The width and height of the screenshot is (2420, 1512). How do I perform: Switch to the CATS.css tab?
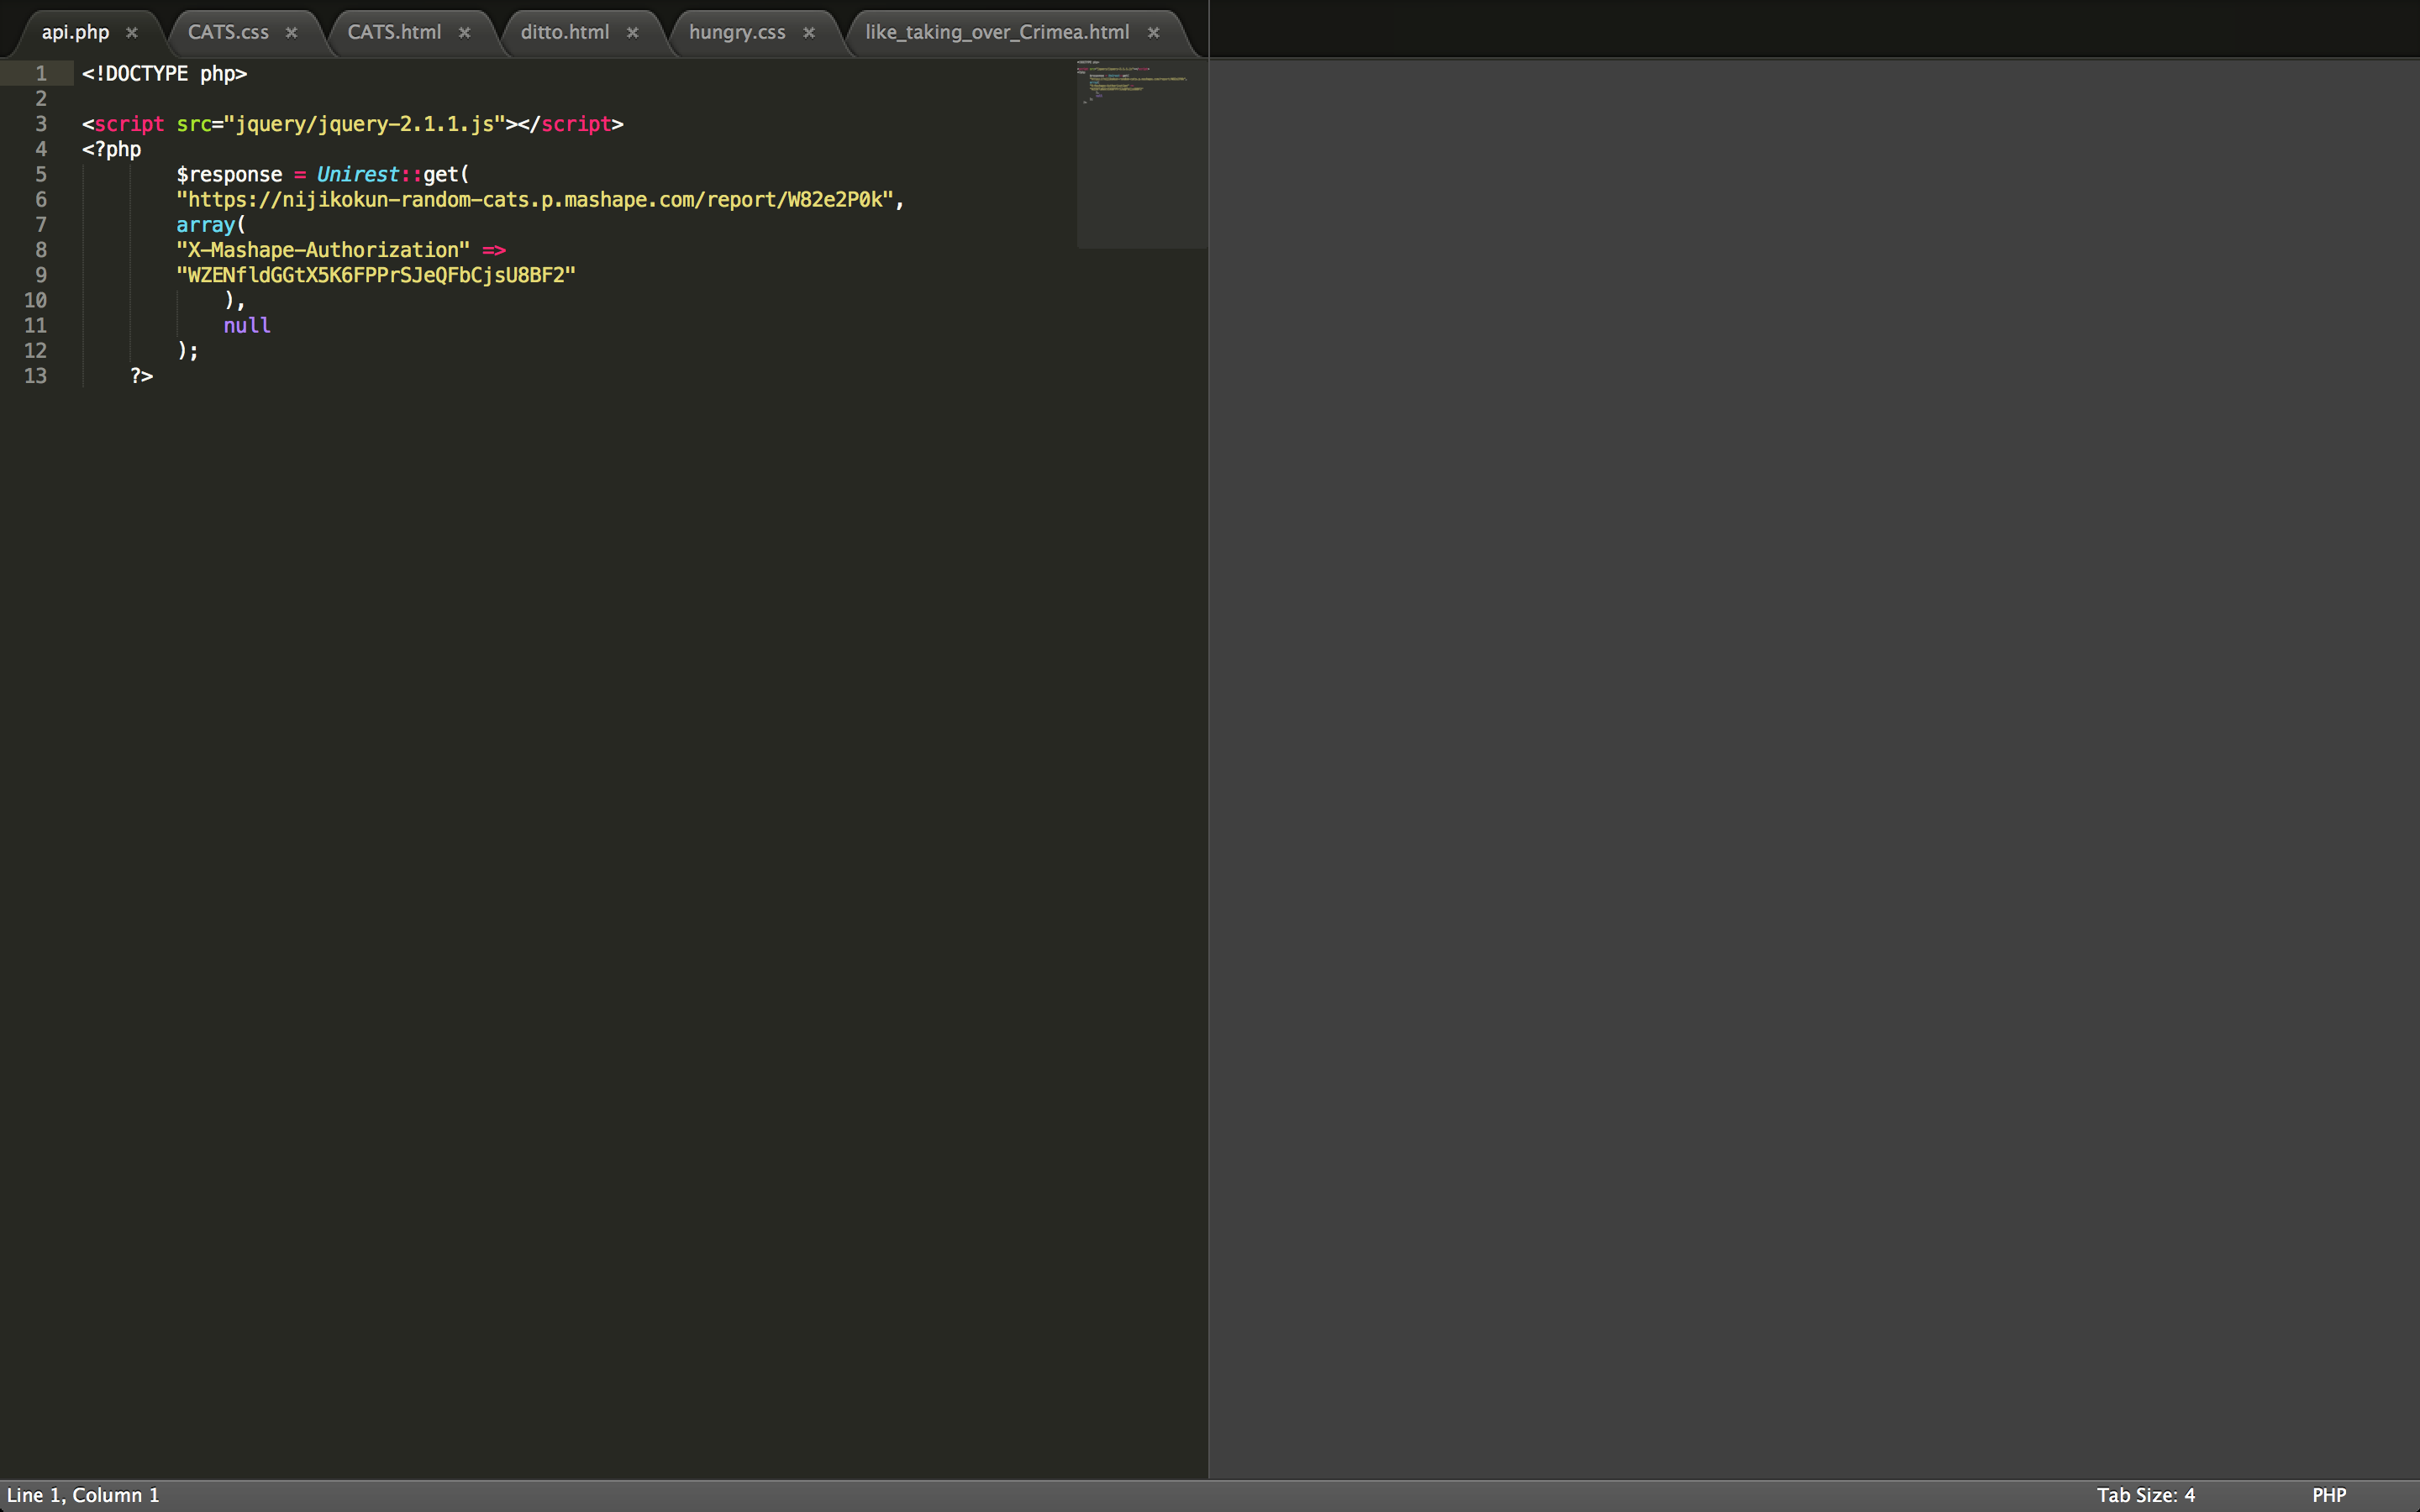tap(228, 32)
